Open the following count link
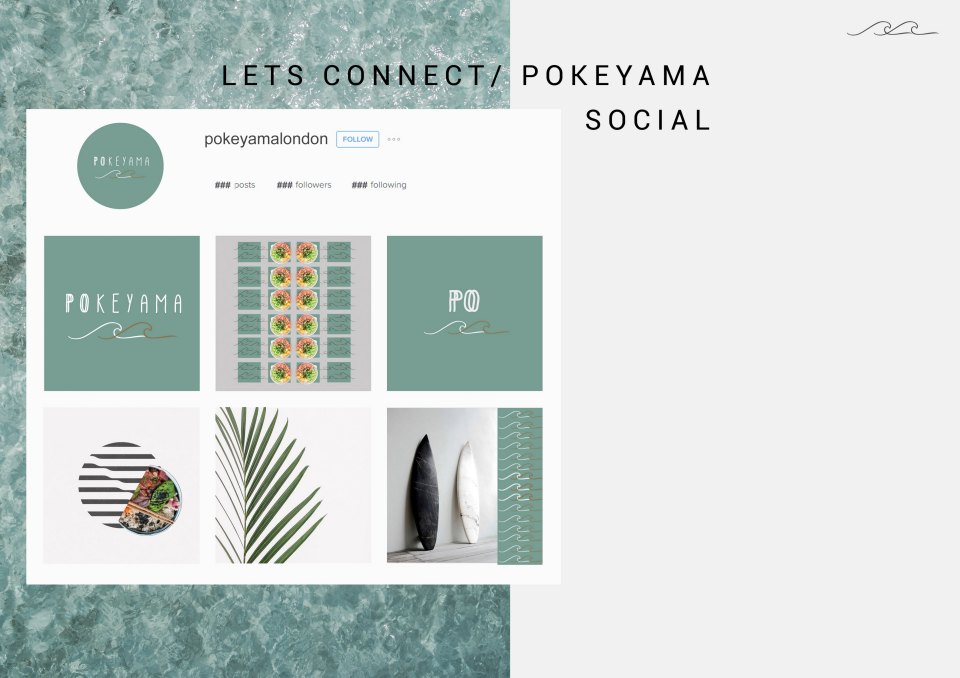 click(x=379, y=185)
